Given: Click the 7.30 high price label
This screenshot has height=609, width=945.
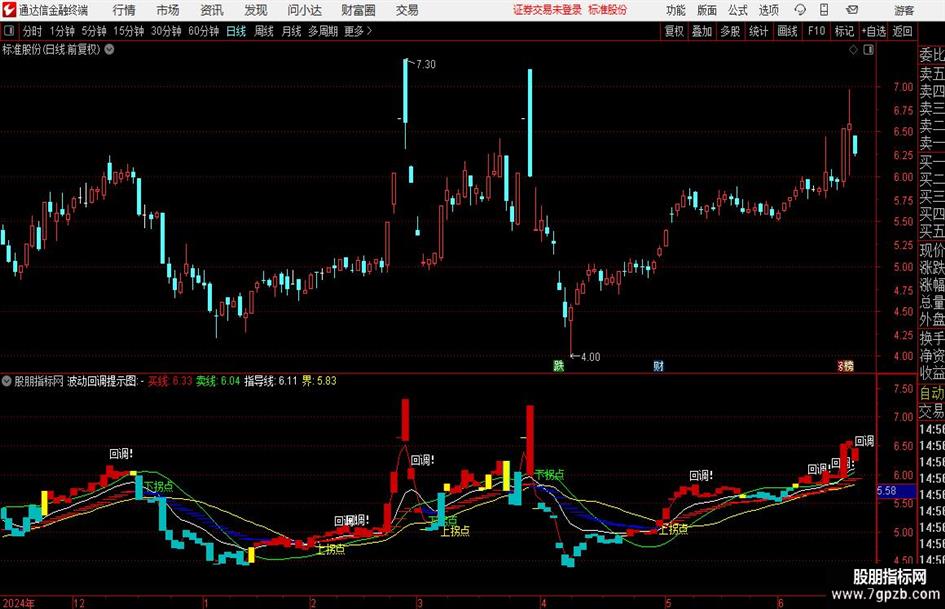Looking at the screenshot, I should coord(425,64).
